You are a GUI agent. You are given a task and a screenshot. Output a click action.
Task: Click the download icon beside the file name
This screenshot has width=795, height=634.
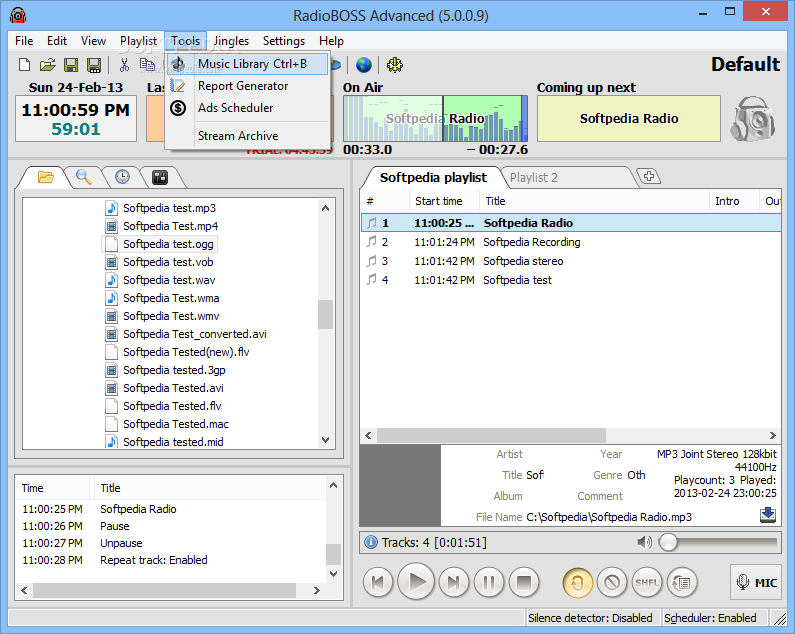pos(768,515)
